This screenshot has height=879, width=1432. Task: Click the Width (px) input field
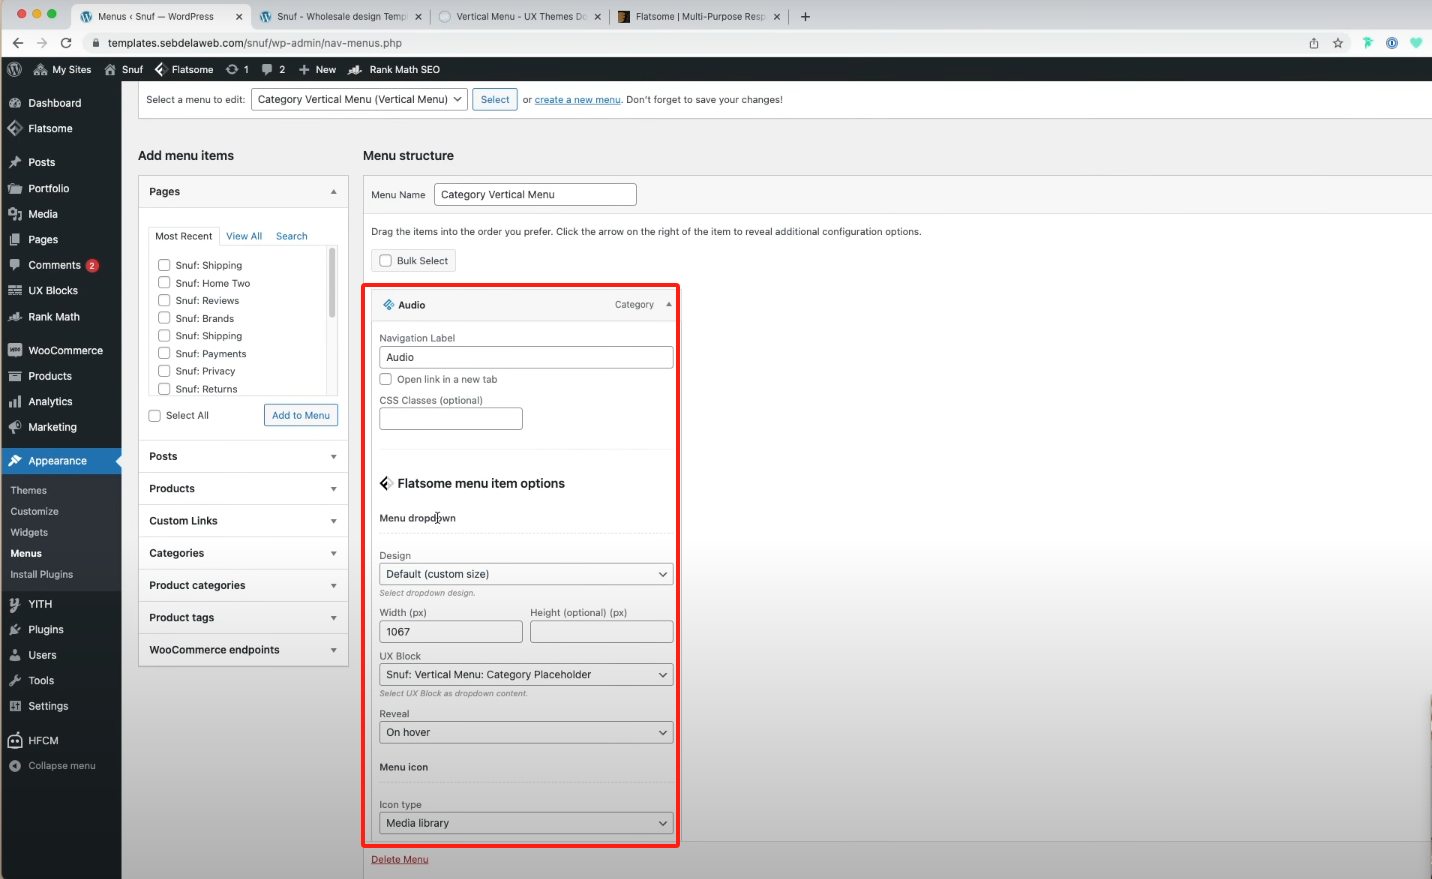[x=451, y=632]
